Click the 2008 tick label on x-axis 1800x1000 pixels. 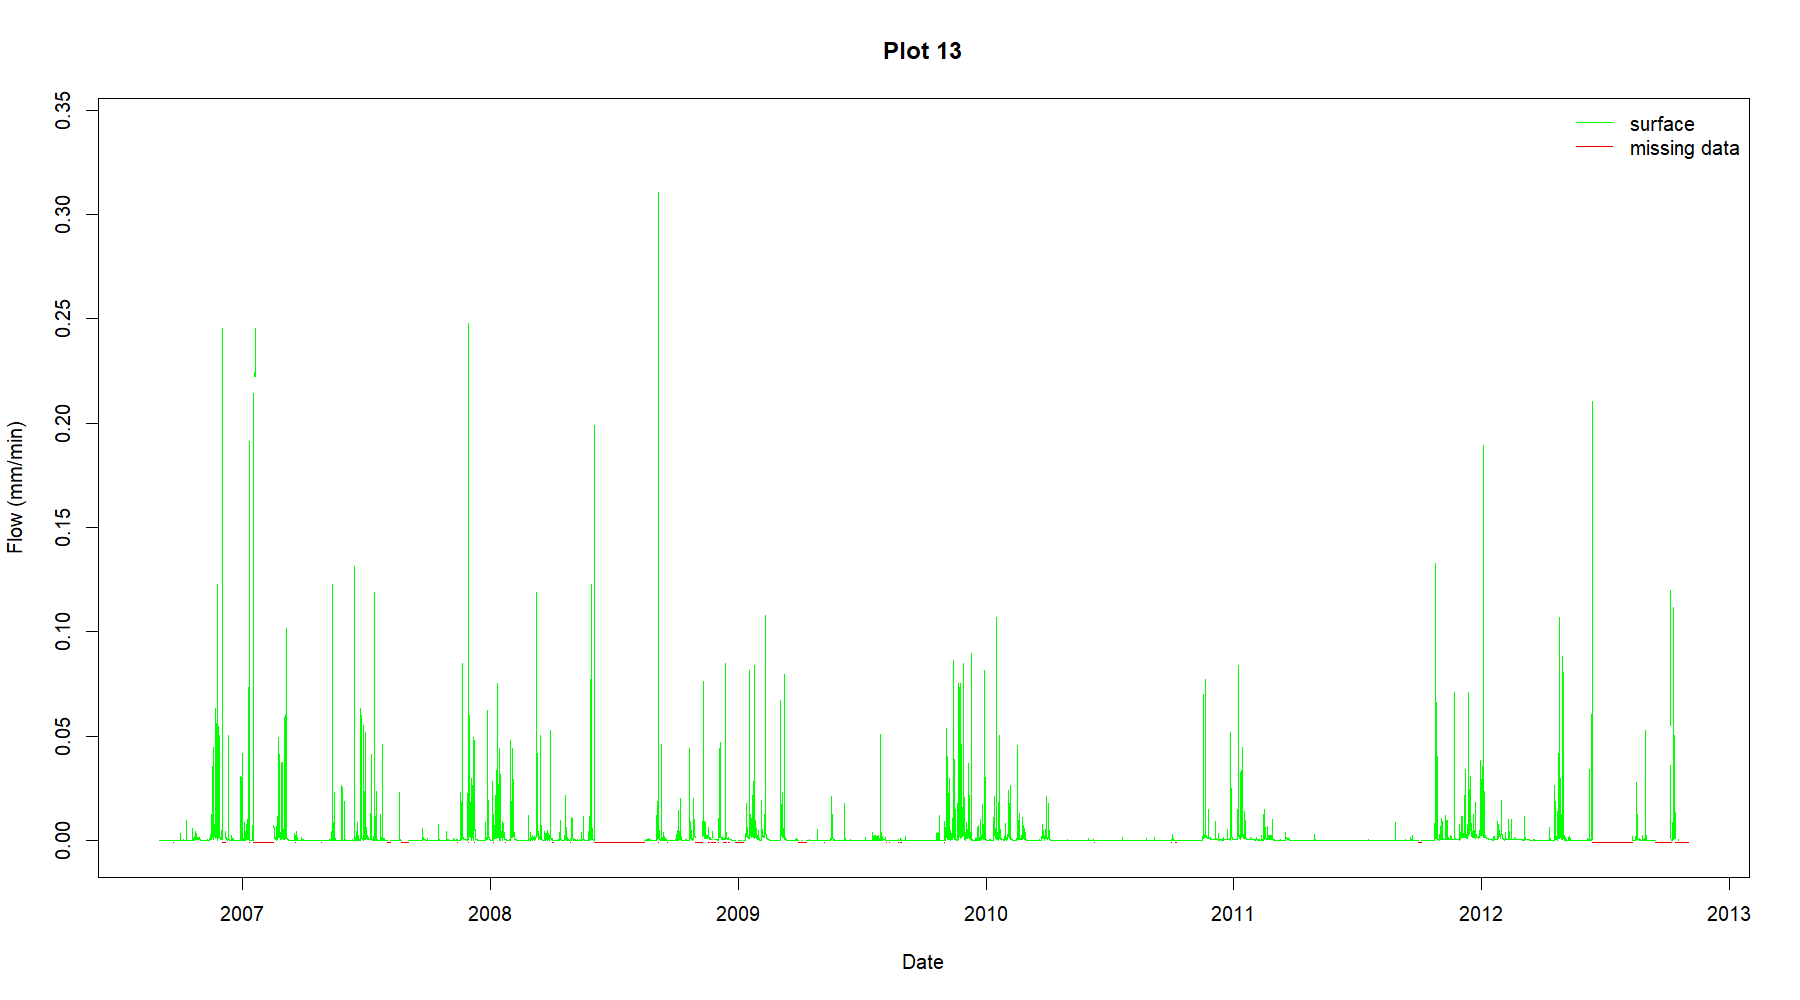tap(489, 913)
